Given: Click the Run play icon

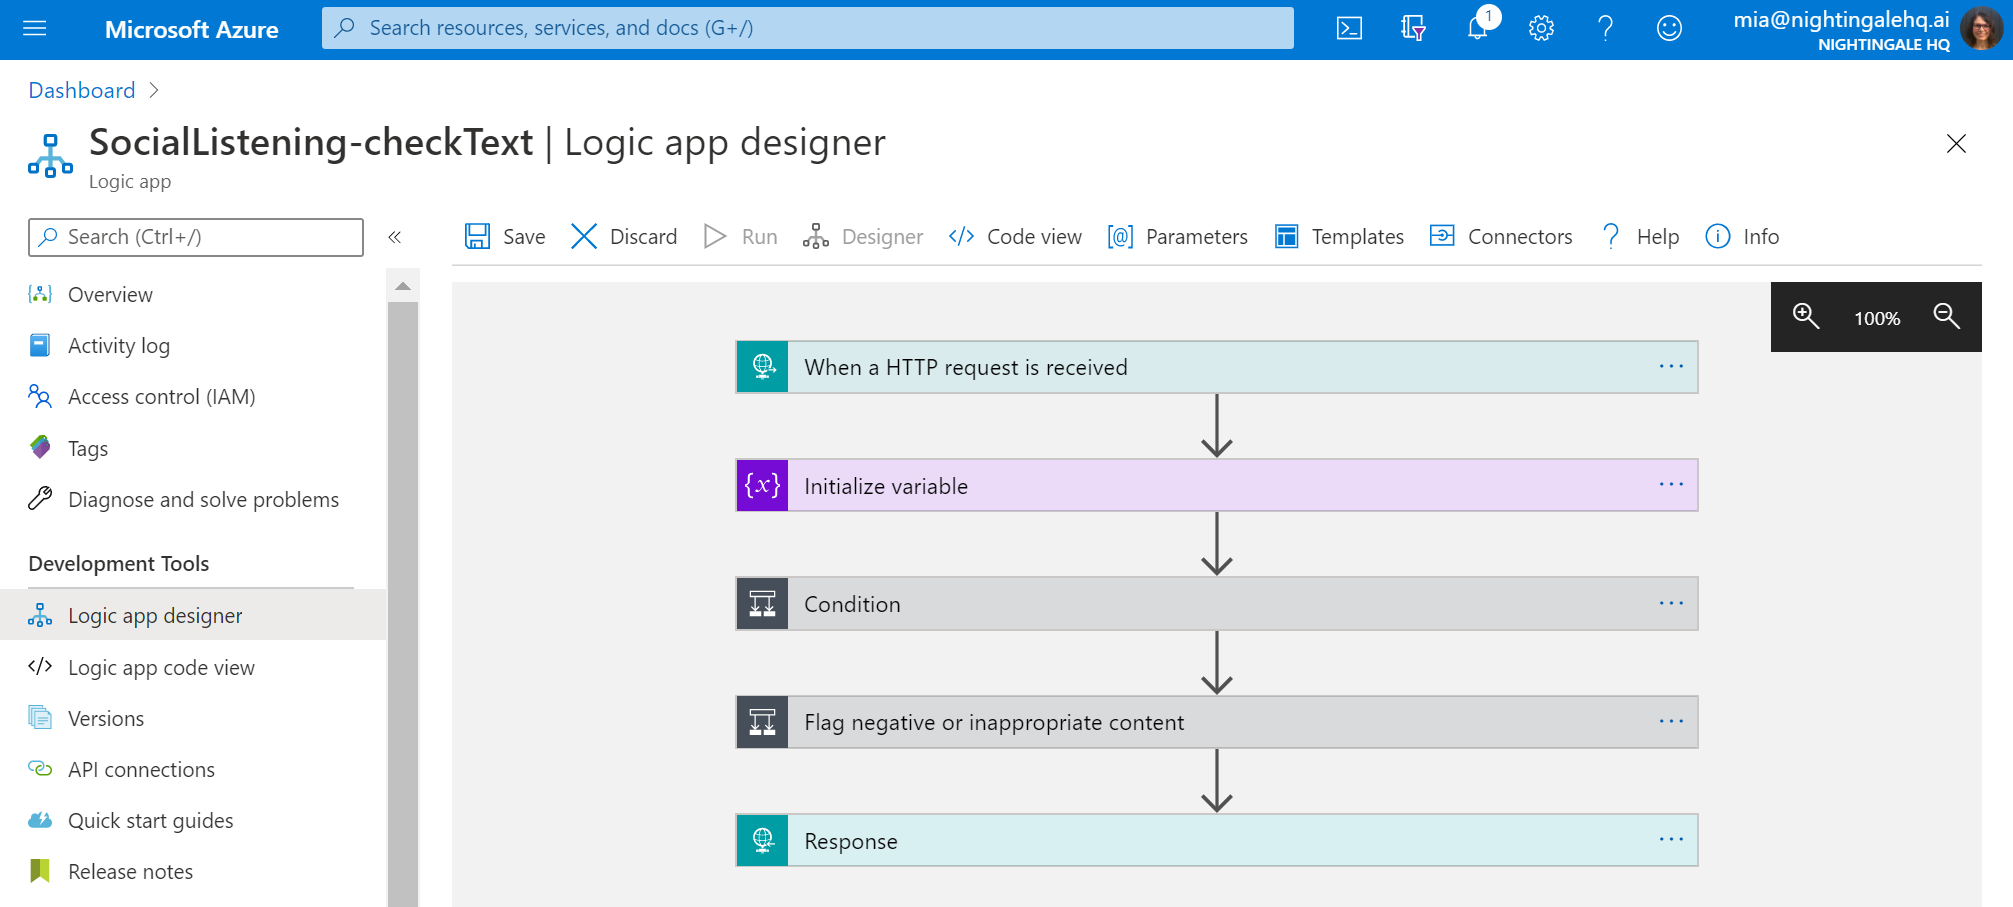Looking at the screenshot, I should [715, 236].
